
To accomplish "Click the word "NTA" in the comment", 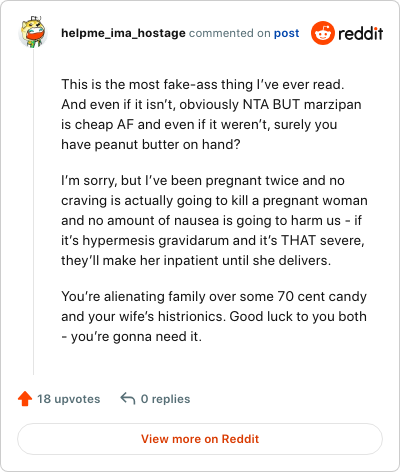I will coord(256,104).
